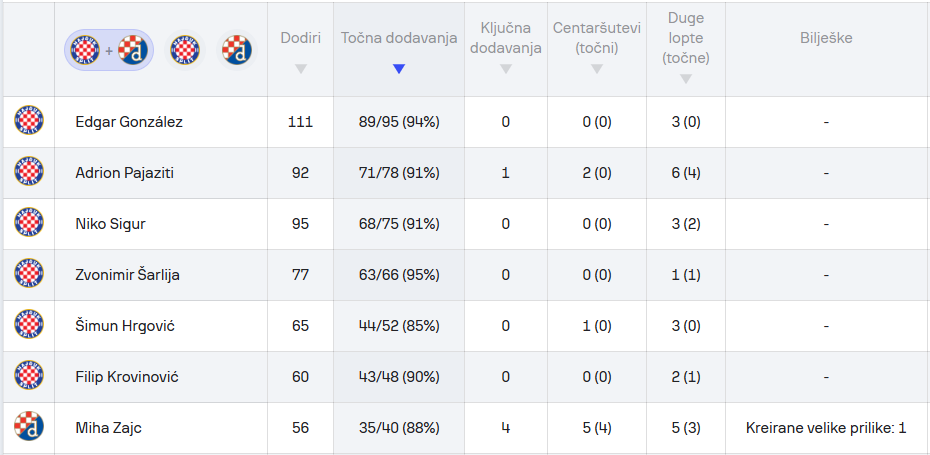Click Kreirane velike prilike note cell
The height and width of the screenshot is (455, 930).
tap(826, 428)
